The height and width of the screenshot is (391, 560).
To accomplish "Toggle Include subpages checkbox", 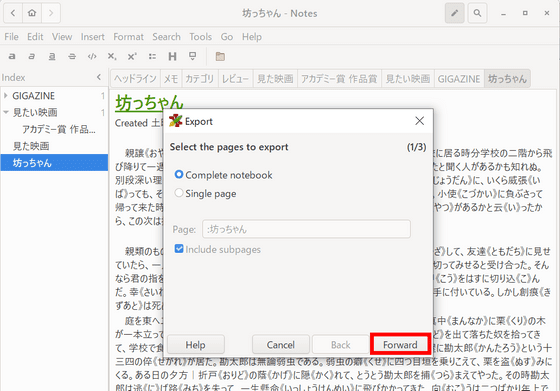I will pyautogui.click(x=218, y=249).
